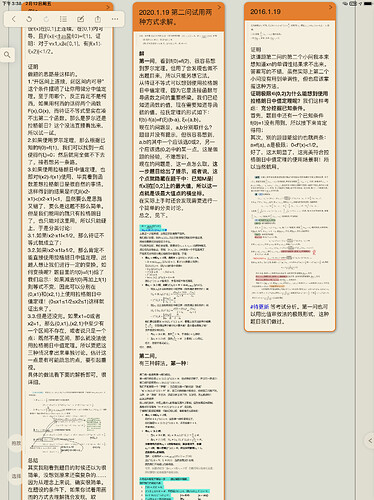Expand the leftmost card's header chevron
The width and height of the screenshot is (374, 500).
coord(108,7)
